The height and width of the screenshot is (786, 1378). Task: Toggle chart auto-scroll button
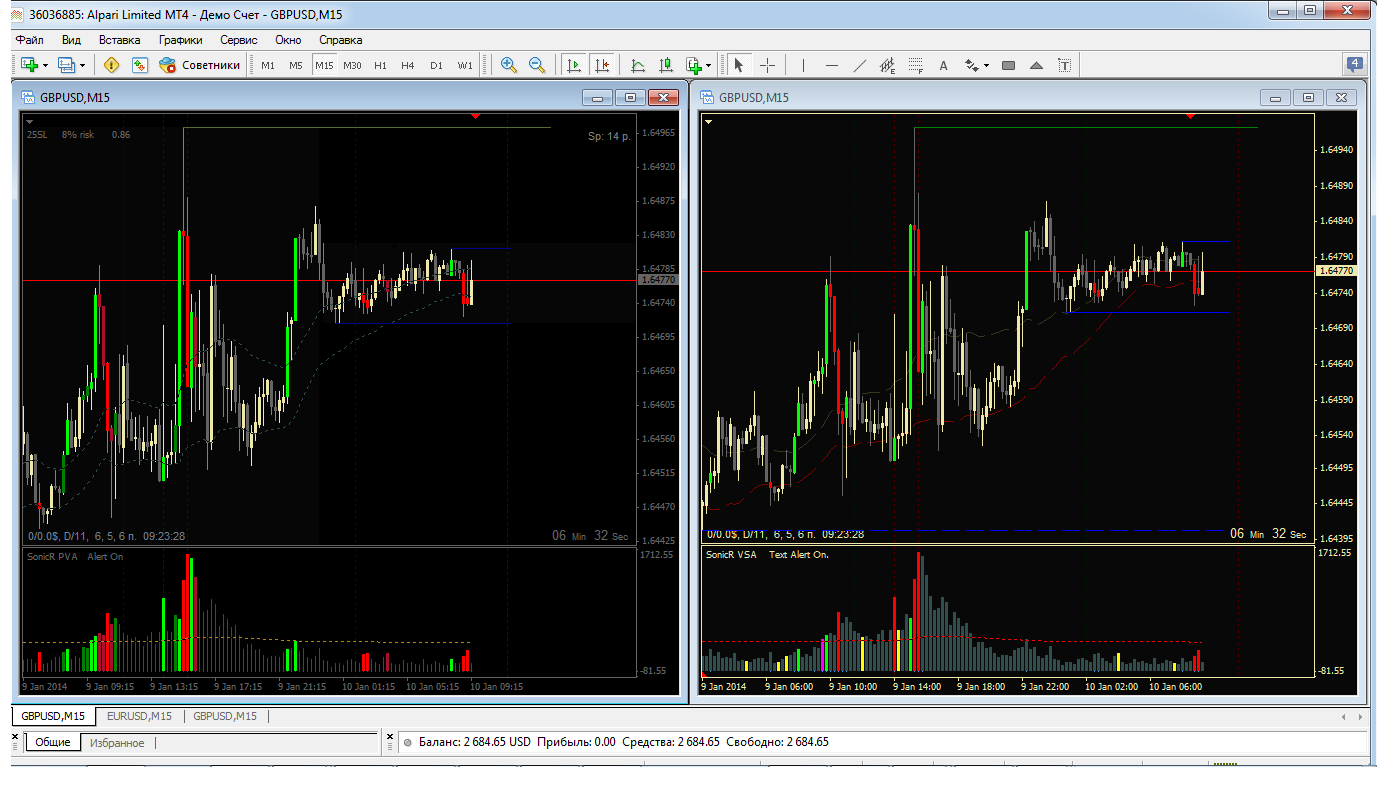[574, 65]
